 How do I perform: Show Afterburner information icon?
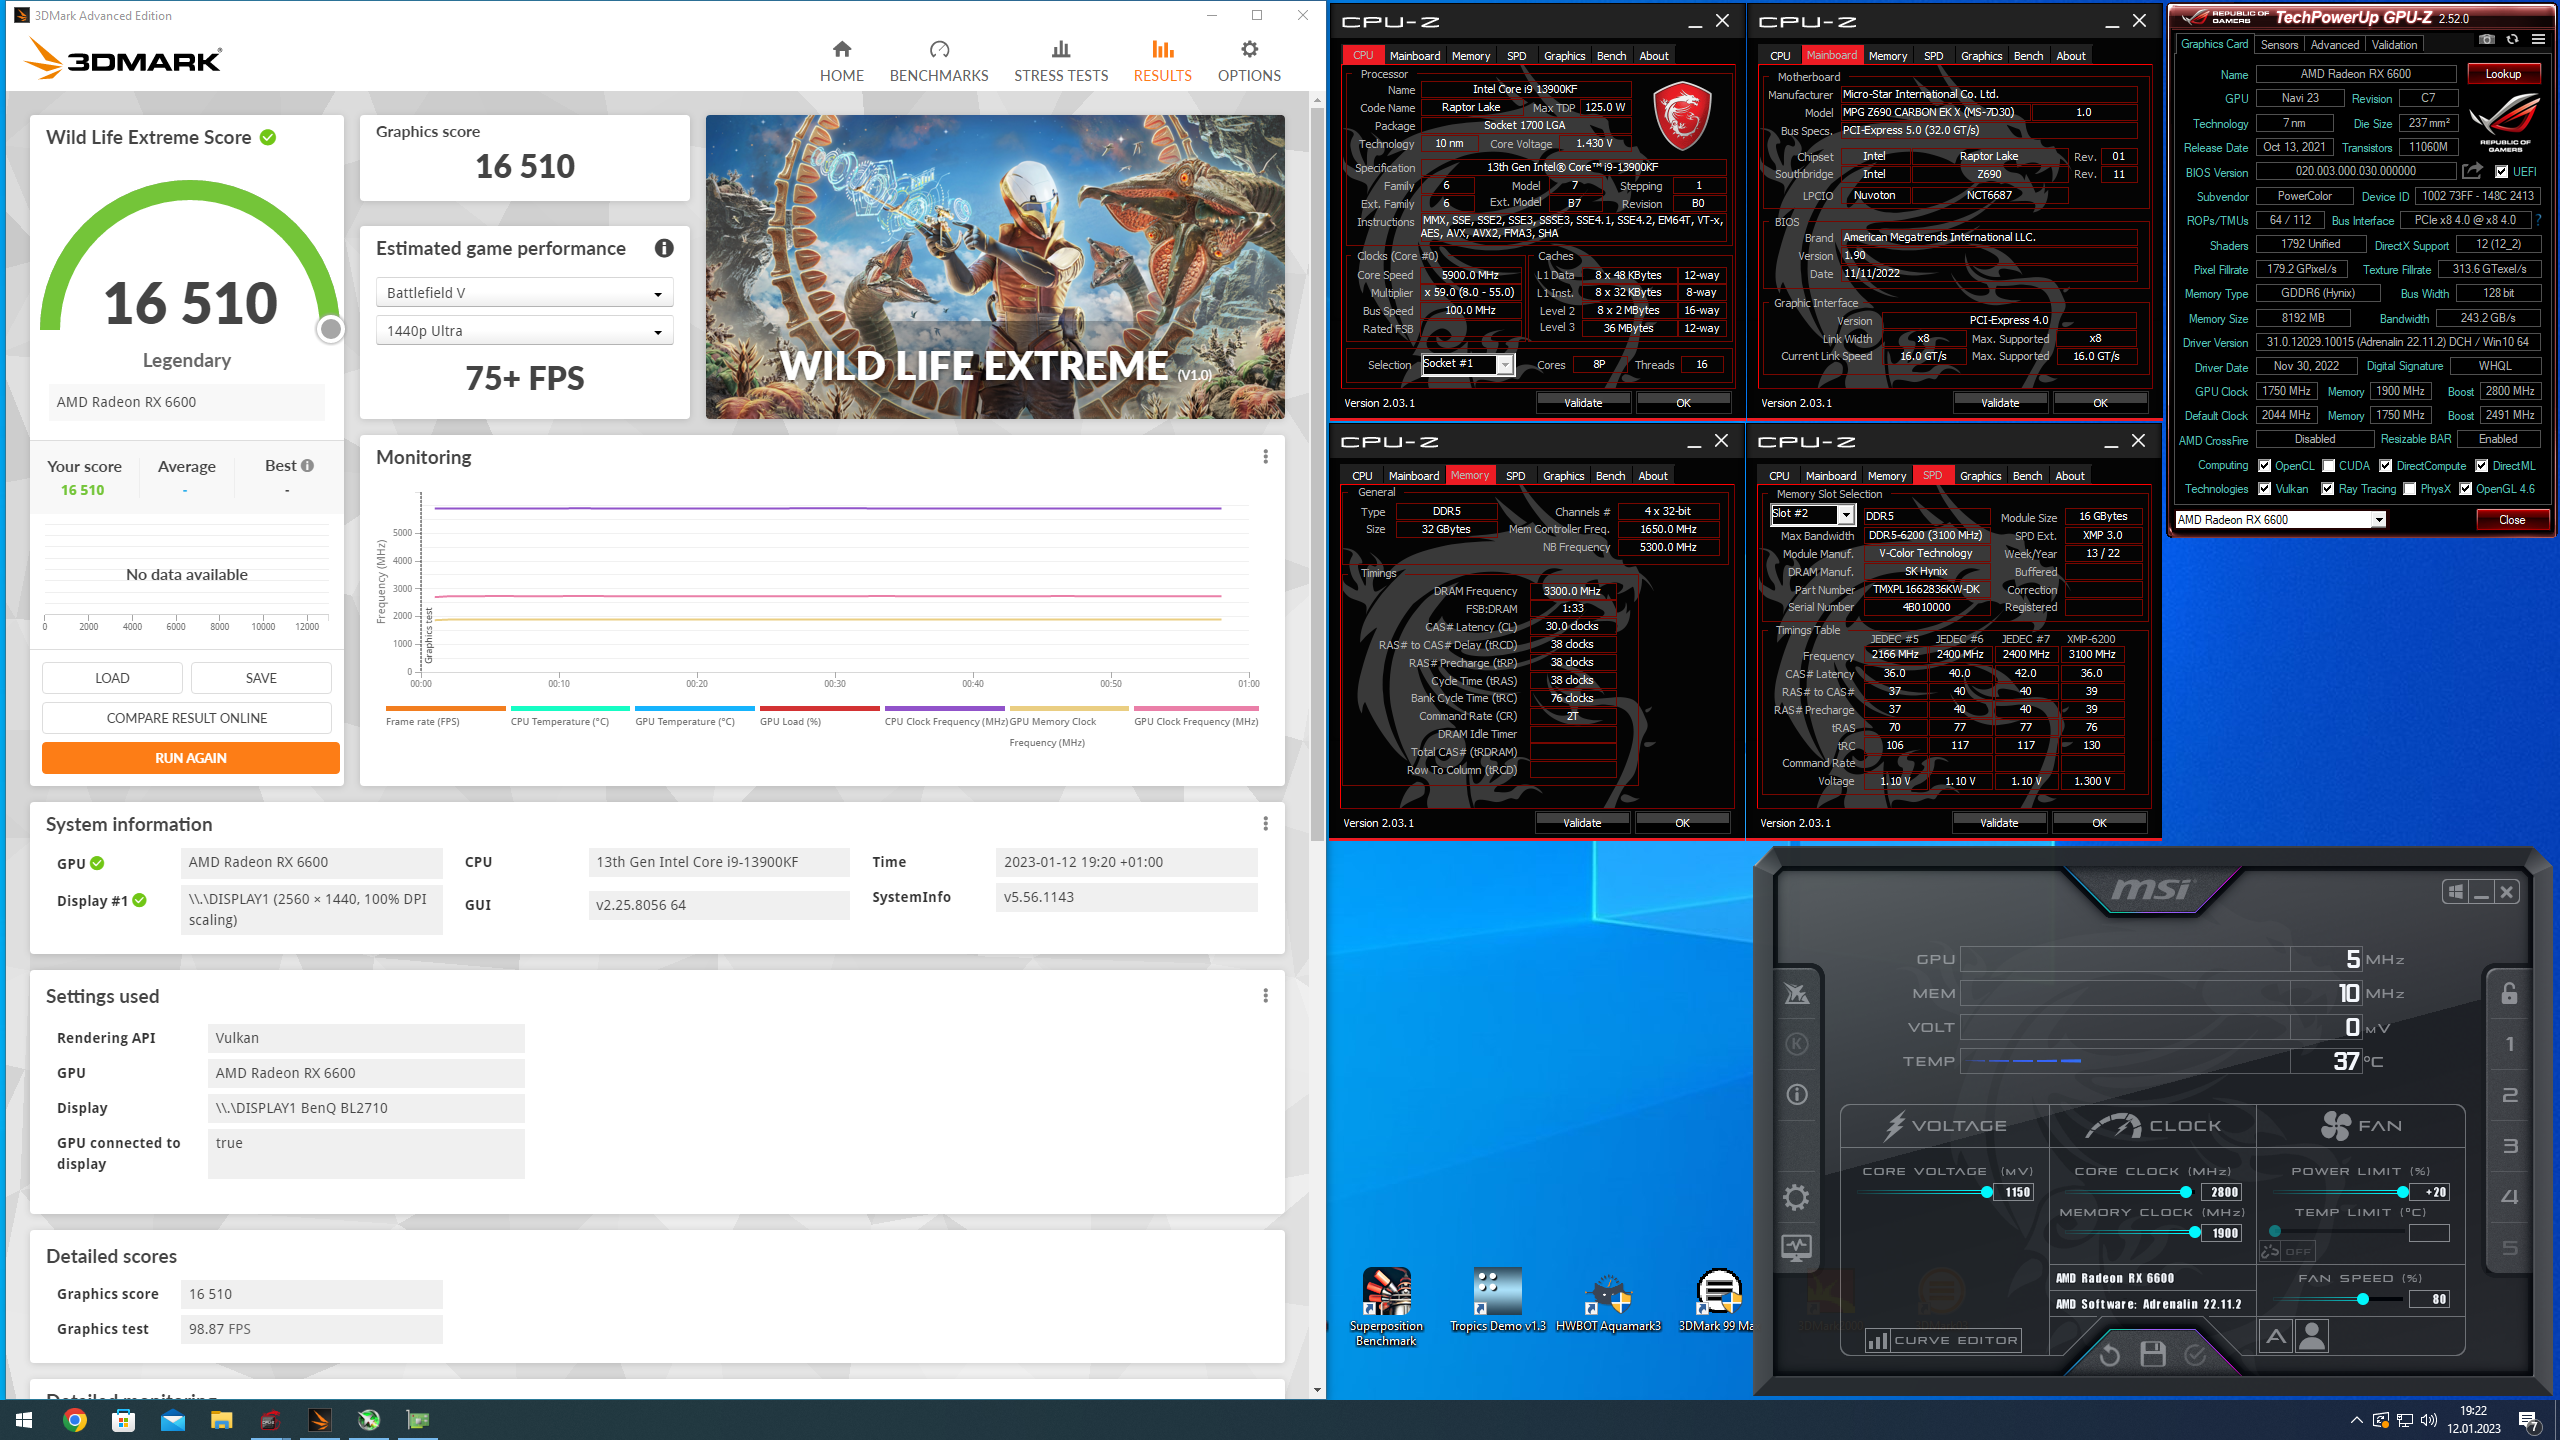pos(1797,1095)
